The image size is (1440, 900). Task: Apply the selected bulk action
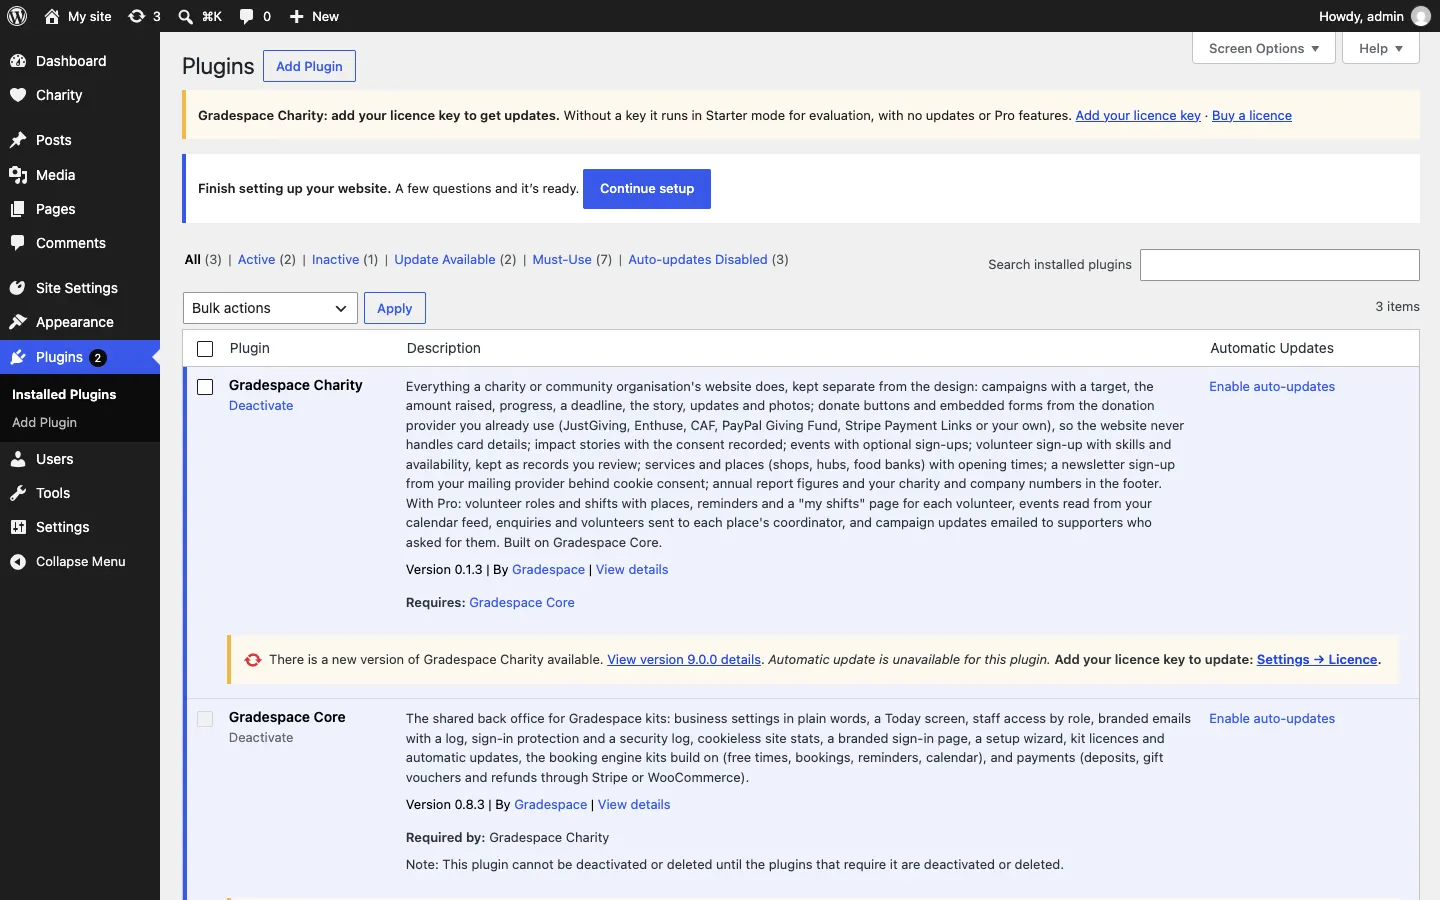[395, 308]
